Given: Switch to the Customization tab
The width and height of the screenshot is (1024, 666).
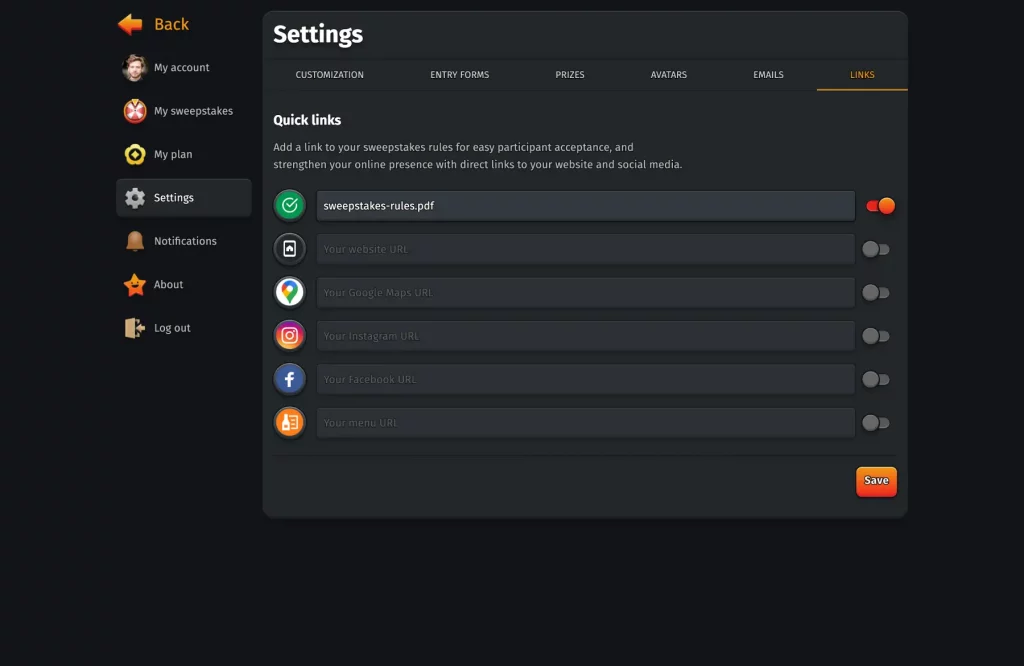Looking at the screenshot, I should pyautogui.click(x=329, y=75).
